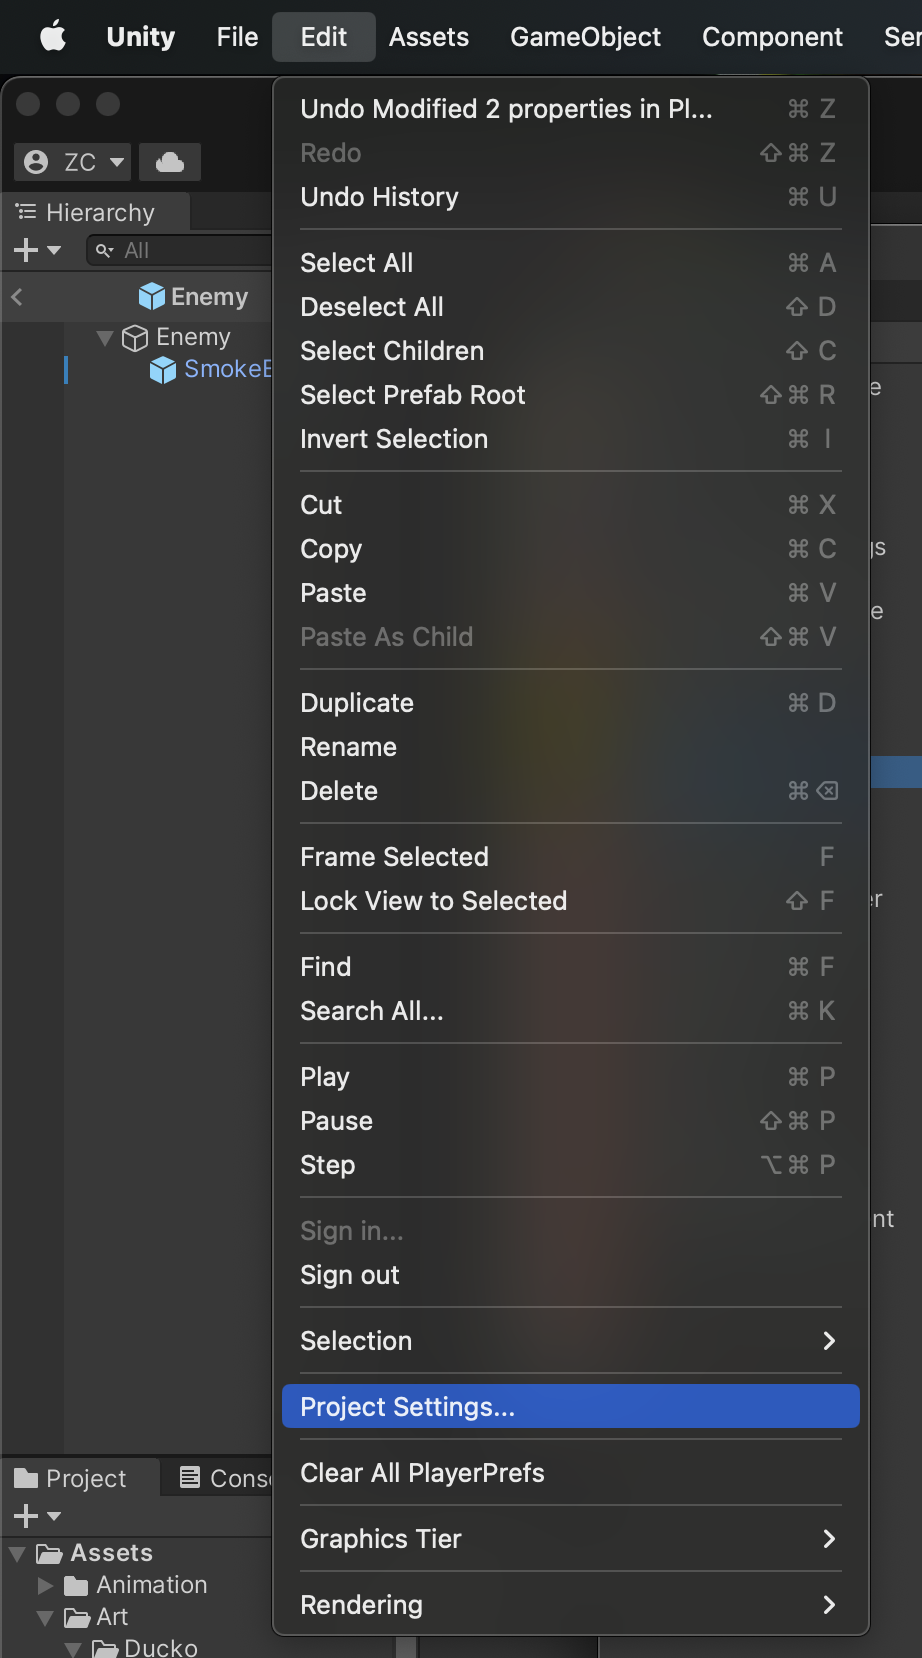Click the plus create button in Hierarchy
This screenshot has height=1658, width=922.
coord(27,250)
